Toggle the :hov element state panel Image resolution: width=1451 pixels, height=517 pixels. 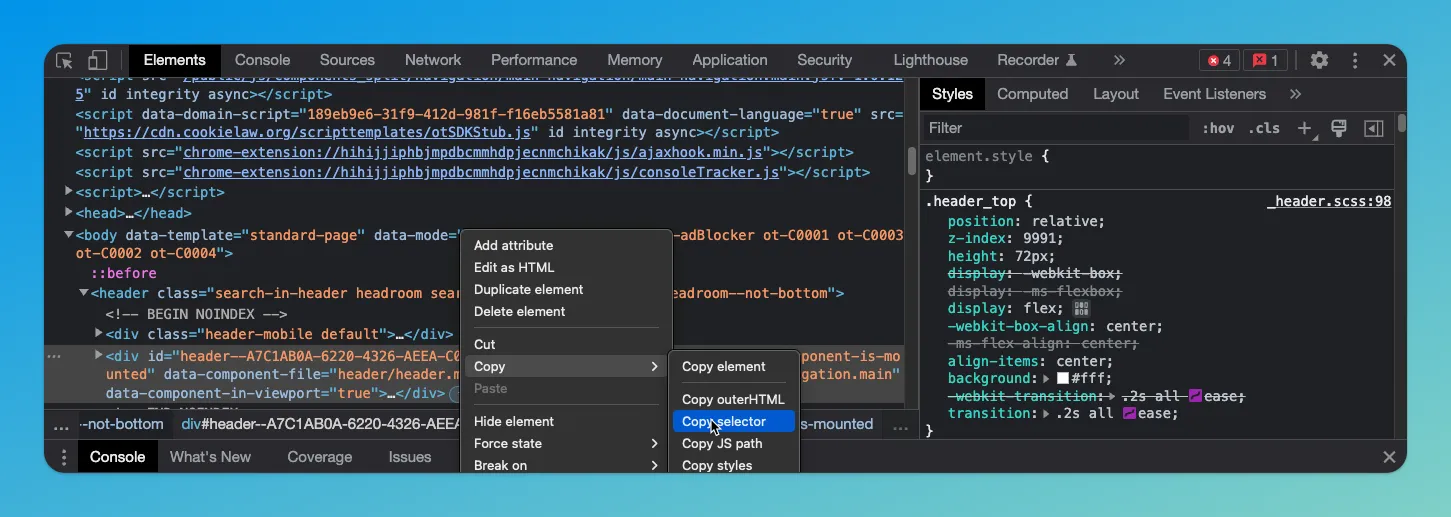tap(1218, 128)
